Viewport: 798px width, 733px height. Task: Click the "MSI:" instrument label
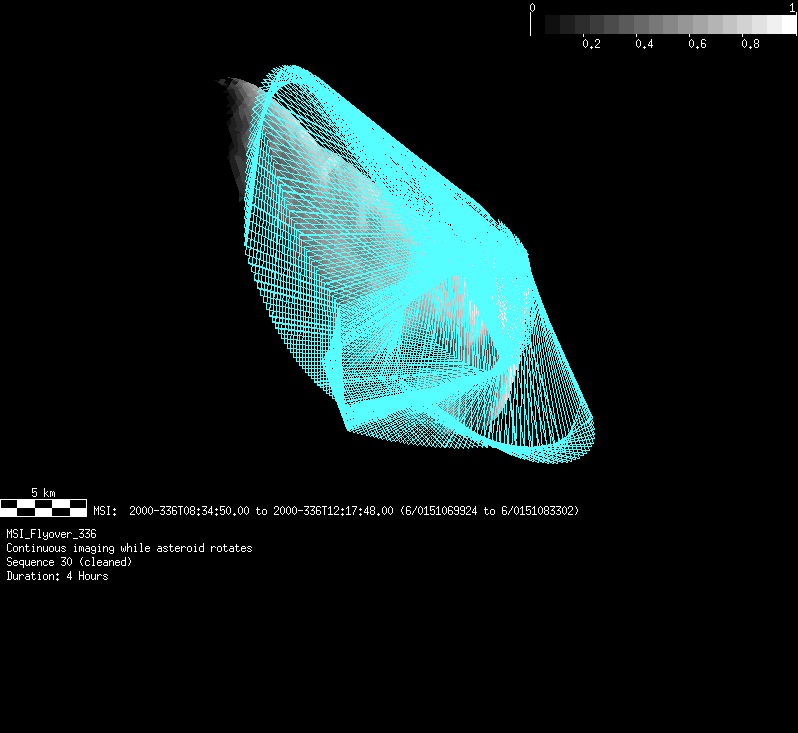click(x=105, y=511)
